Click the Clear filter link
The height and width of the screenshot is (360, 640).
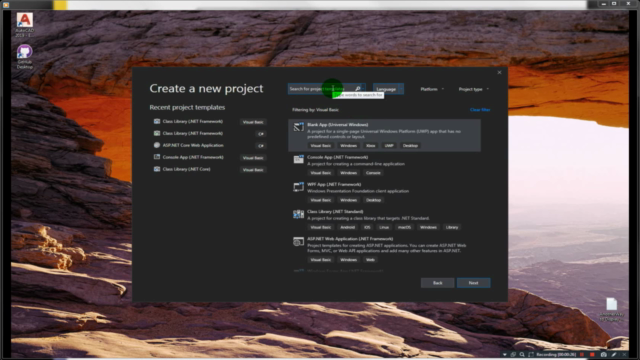[x=480, y=110]
